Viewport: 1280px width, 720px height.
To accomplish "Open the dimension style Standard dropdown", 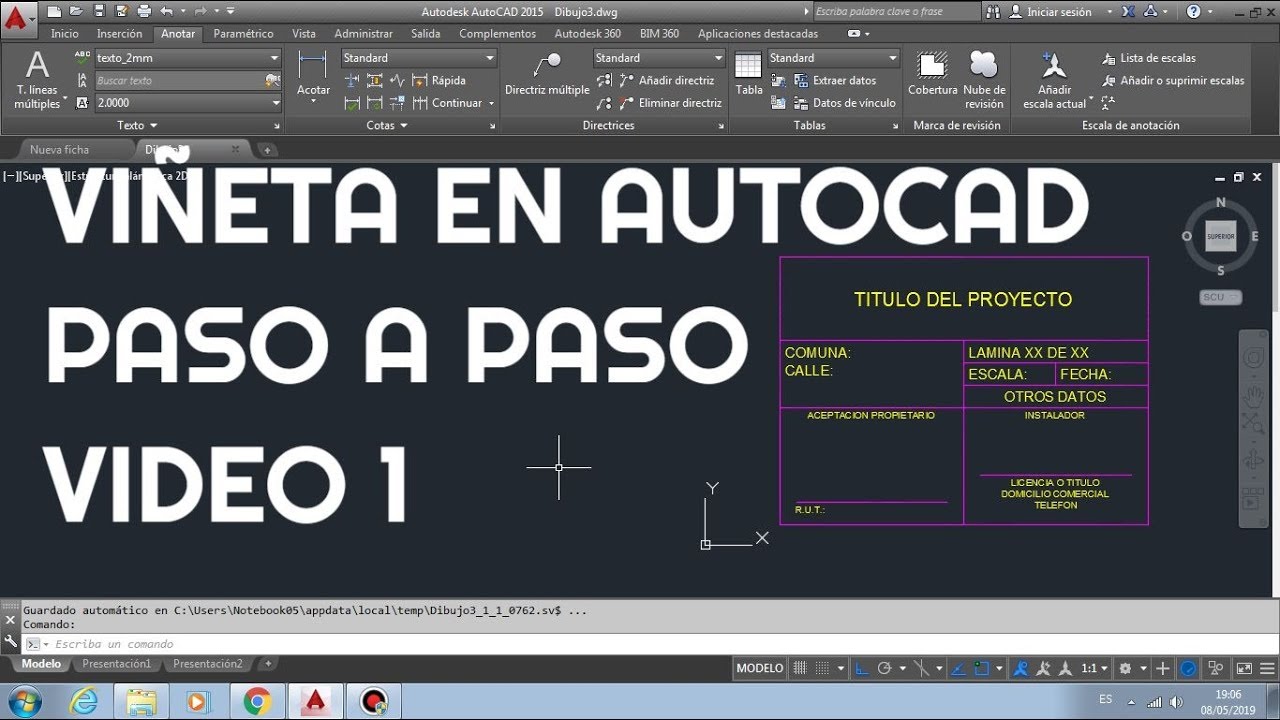I will coord(419,58).
